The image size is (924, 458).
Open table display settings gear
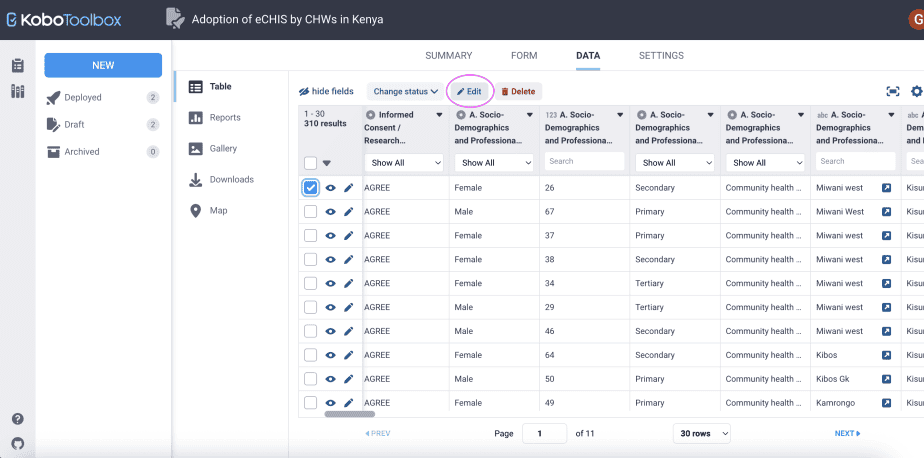[917, 91]
